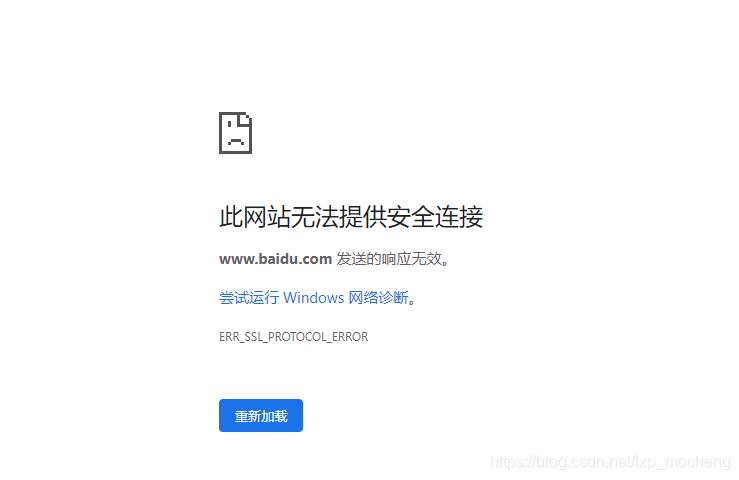Click the sad page error icon
The height and width of the screenshot is (480, 739).
click(236, 133)
